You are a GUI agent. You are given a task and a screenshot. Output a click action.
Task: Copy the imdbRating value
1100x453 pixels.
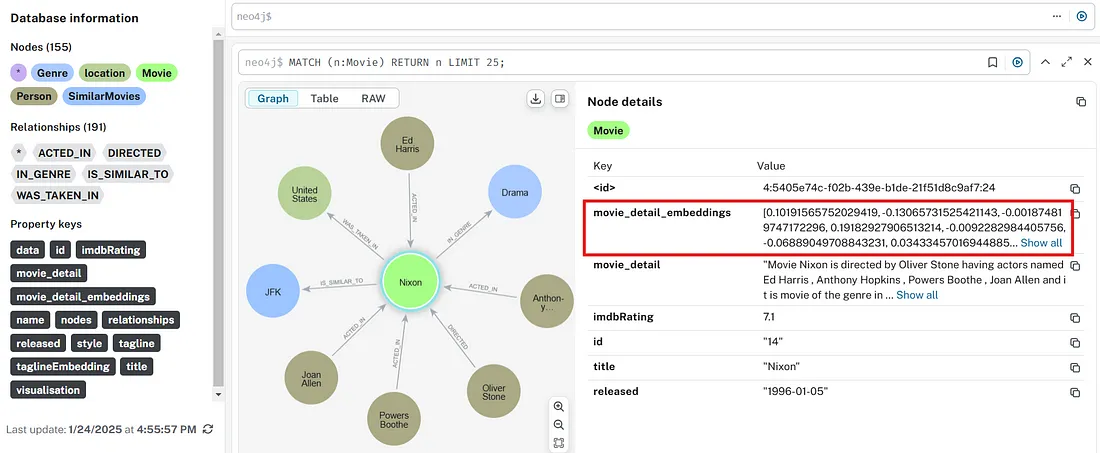click(x=1074, y=318)
